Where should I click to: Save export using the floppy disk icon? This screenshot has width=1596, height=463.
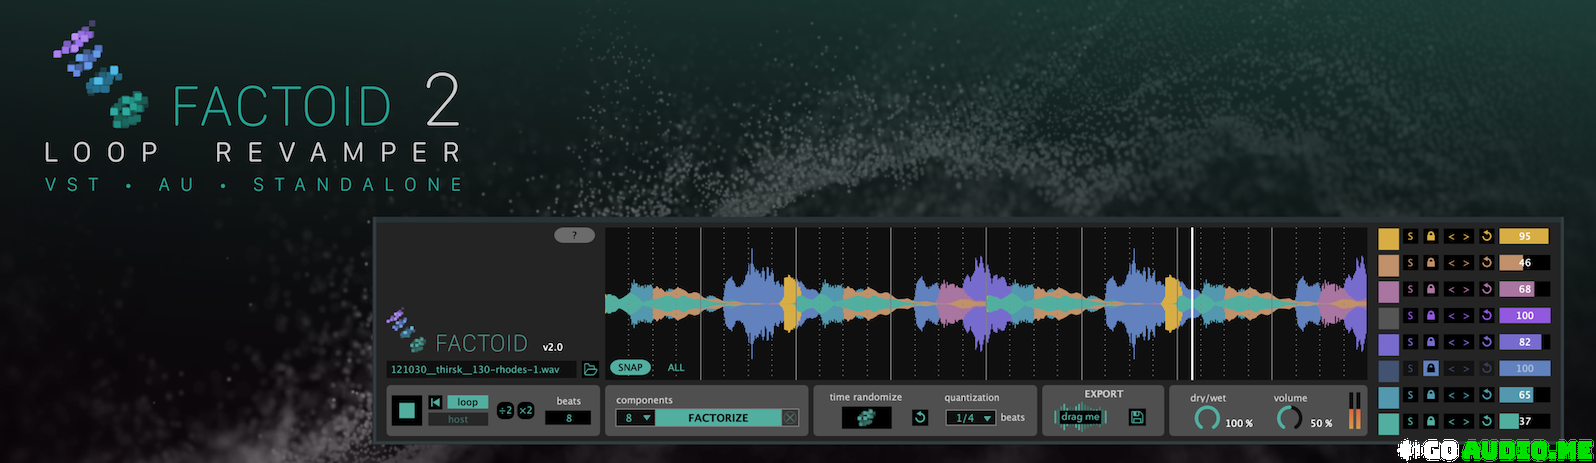[x=1137, y=417]
